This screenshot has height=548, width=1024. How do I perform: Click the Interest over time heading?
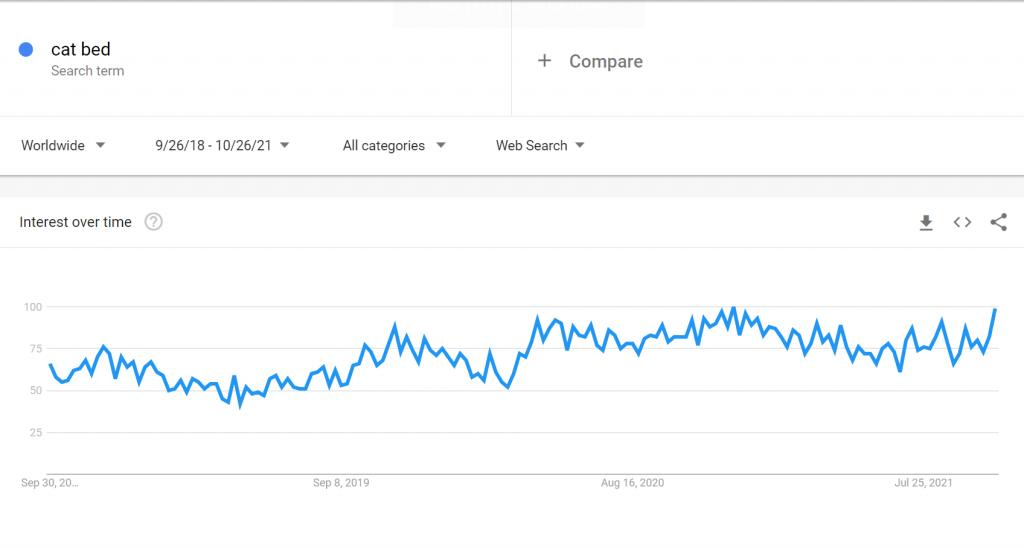[75, 222]
